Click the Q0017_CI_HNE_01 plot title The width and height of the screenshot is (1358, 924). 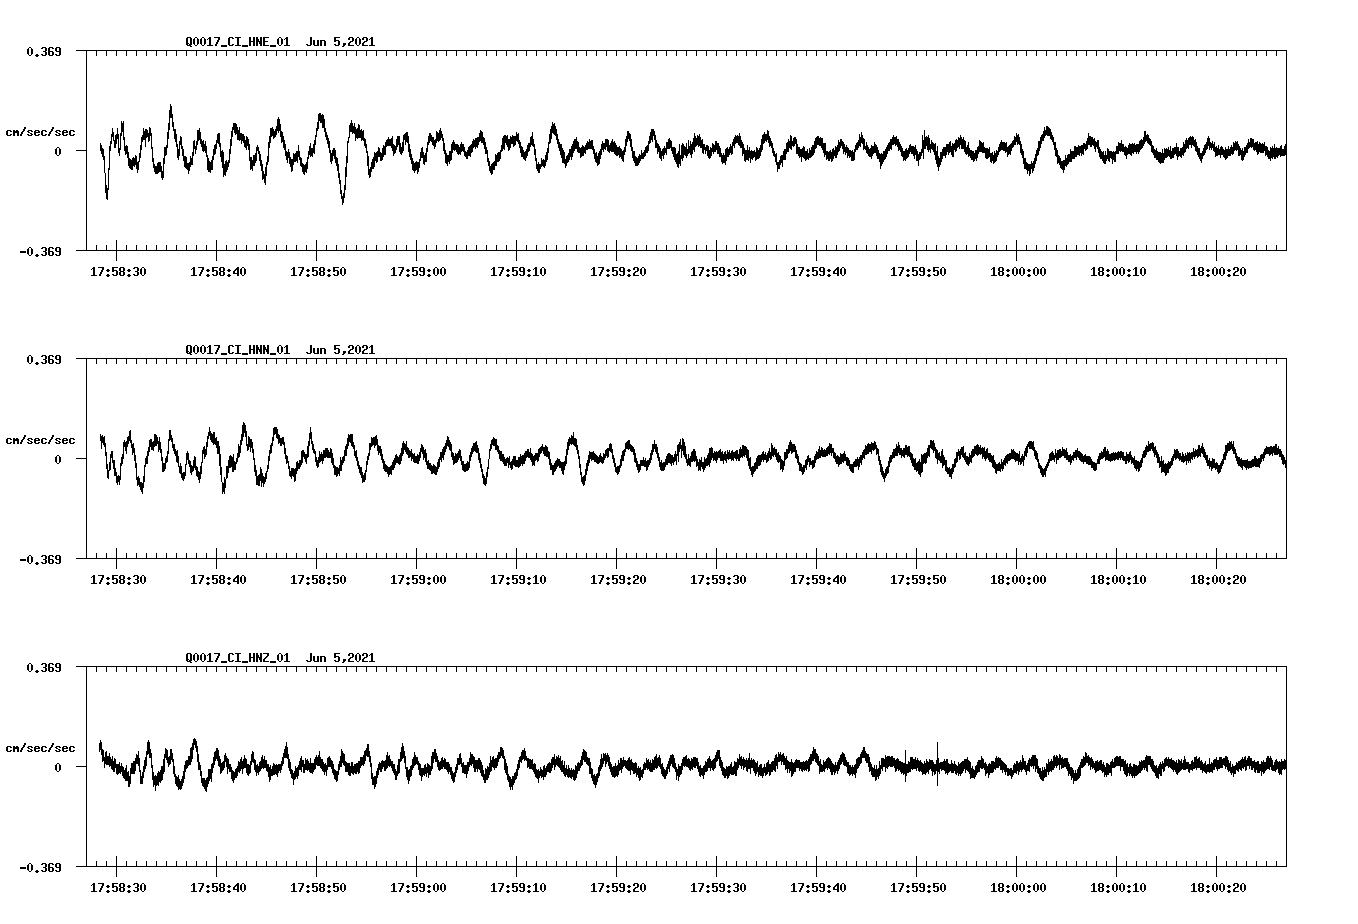[280, 42]
